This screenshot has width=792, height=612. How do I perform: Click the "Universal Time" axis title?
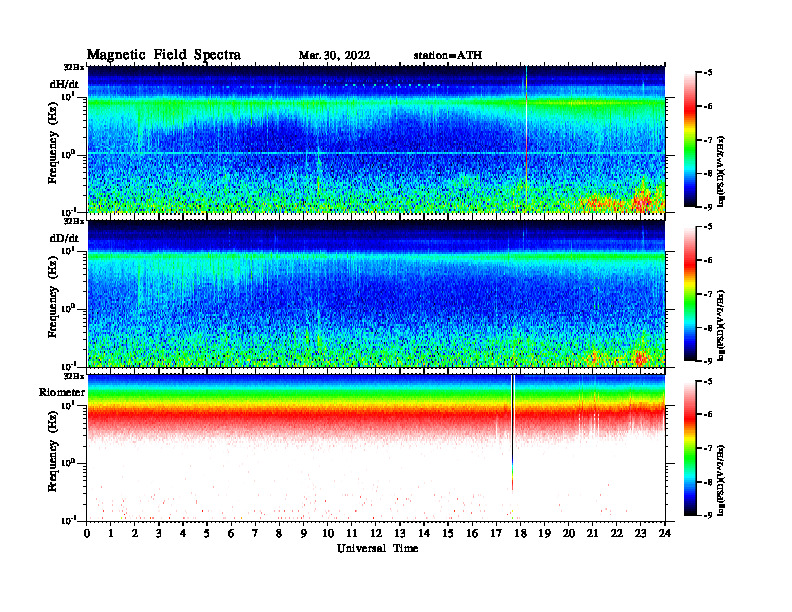377,548
